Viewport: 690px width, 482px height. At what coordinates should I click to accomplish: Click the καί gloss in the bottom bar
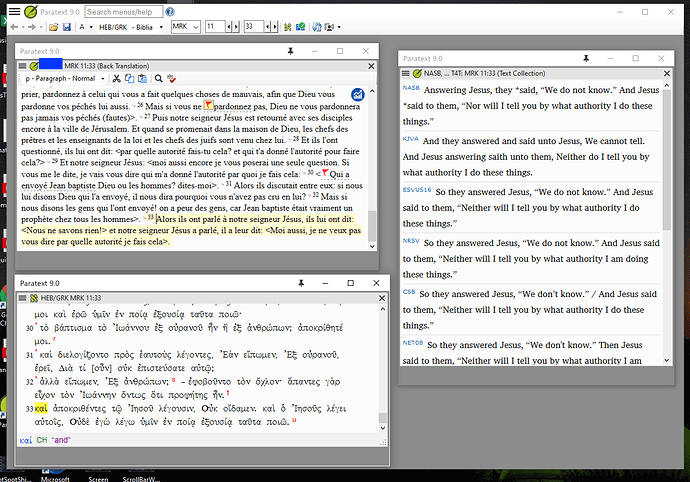tap(26, 440)
